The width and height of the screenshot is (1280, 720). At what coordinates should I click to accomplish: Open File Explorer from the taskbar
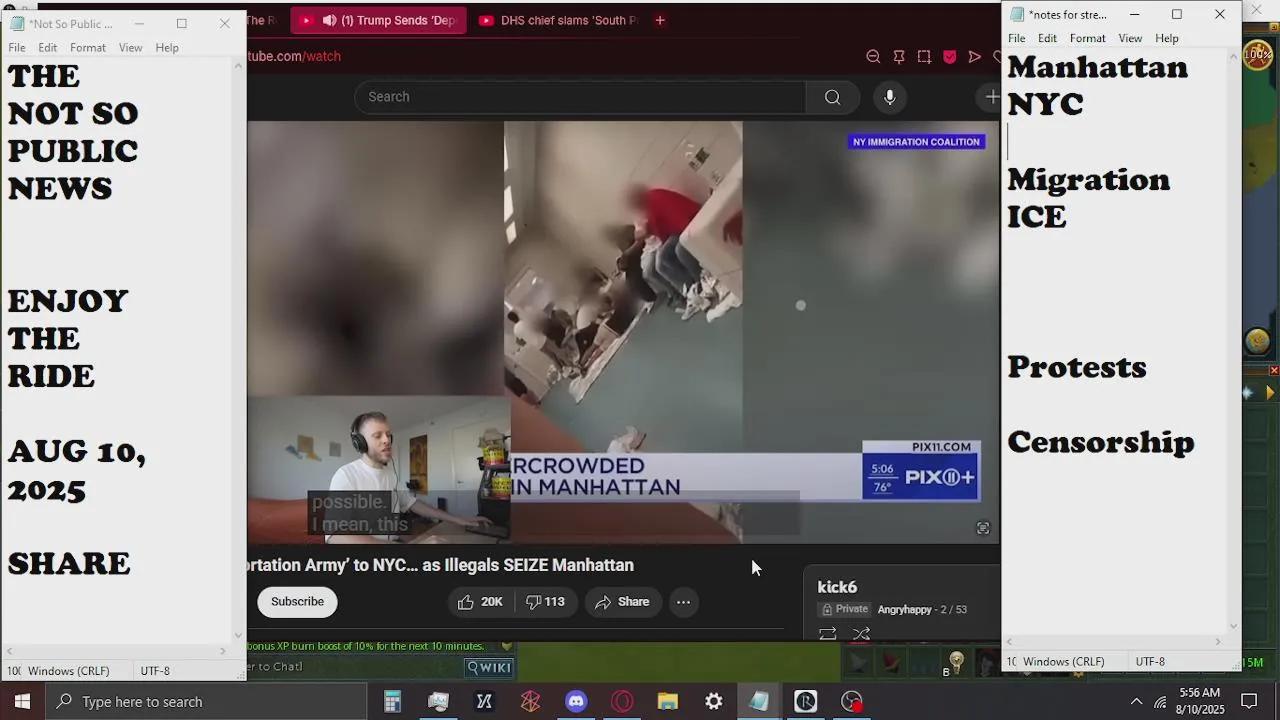[x=668, y=702]
